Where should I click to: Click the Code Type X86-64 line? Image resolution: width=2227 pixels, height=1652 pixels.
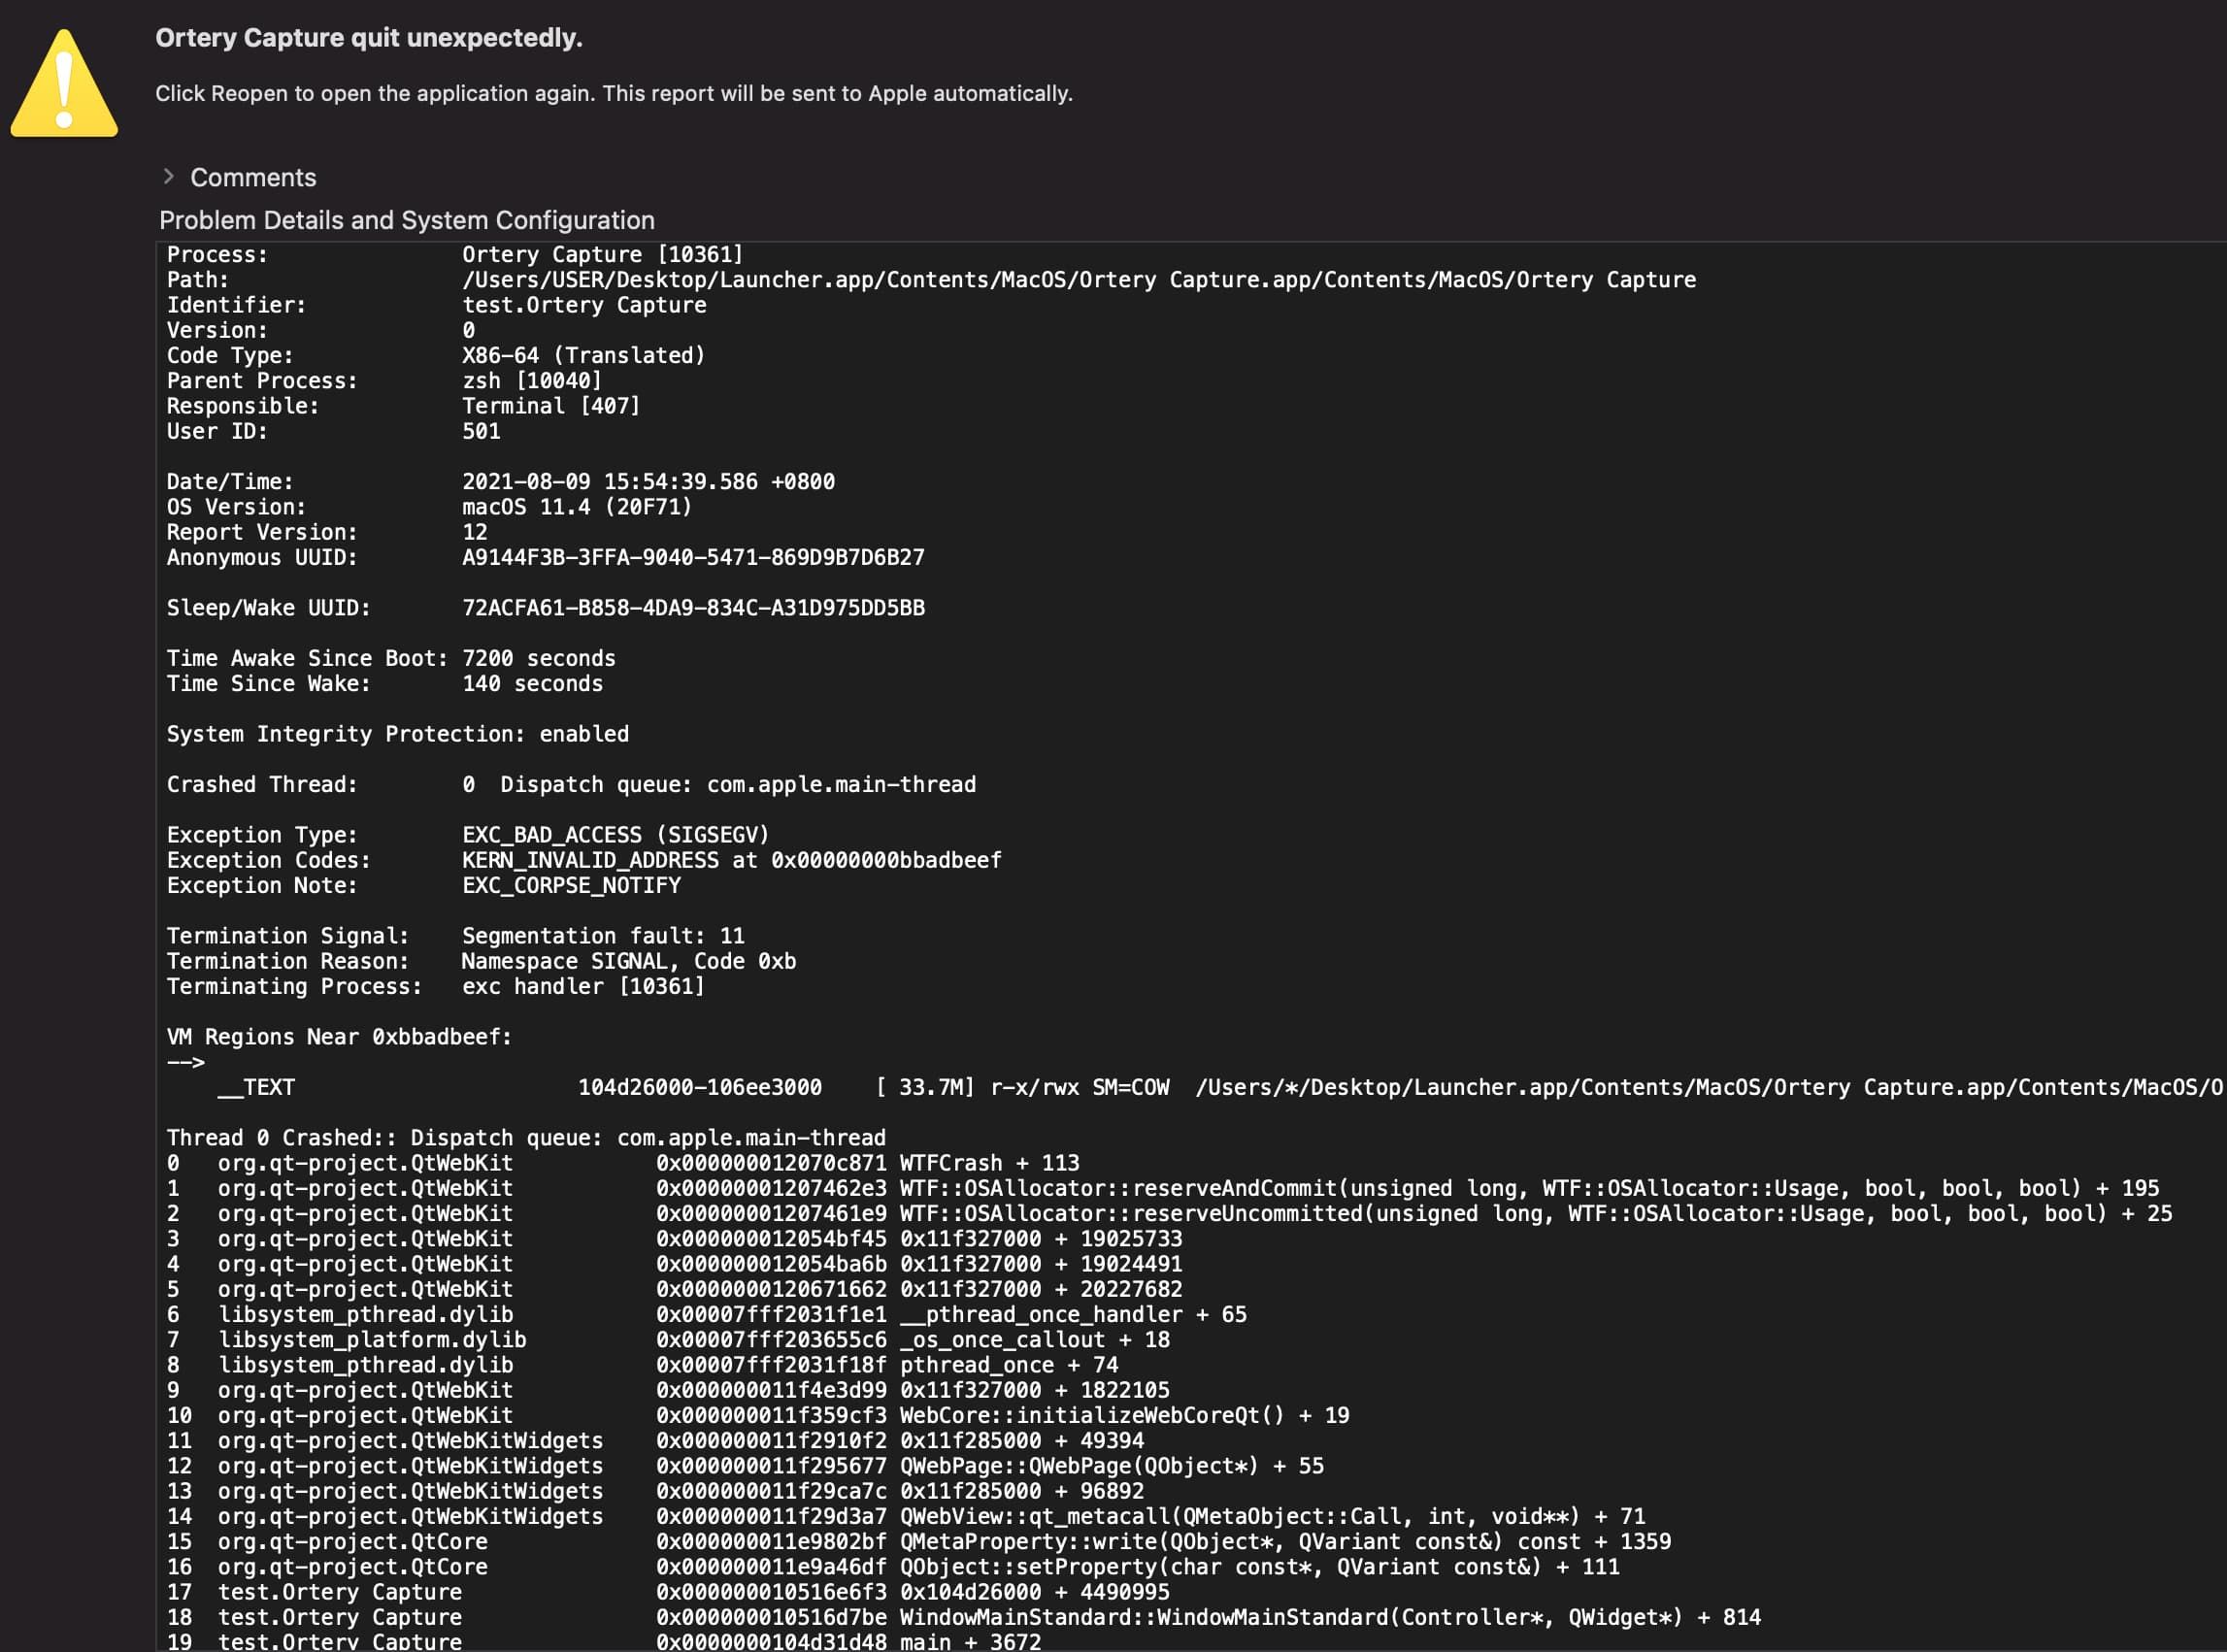click(436, 356)
